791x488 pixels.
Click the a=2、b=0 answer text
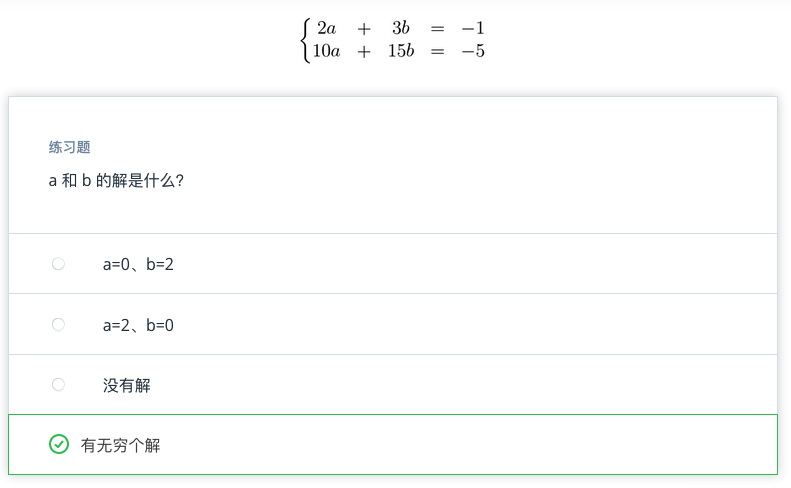click(138, 325)
